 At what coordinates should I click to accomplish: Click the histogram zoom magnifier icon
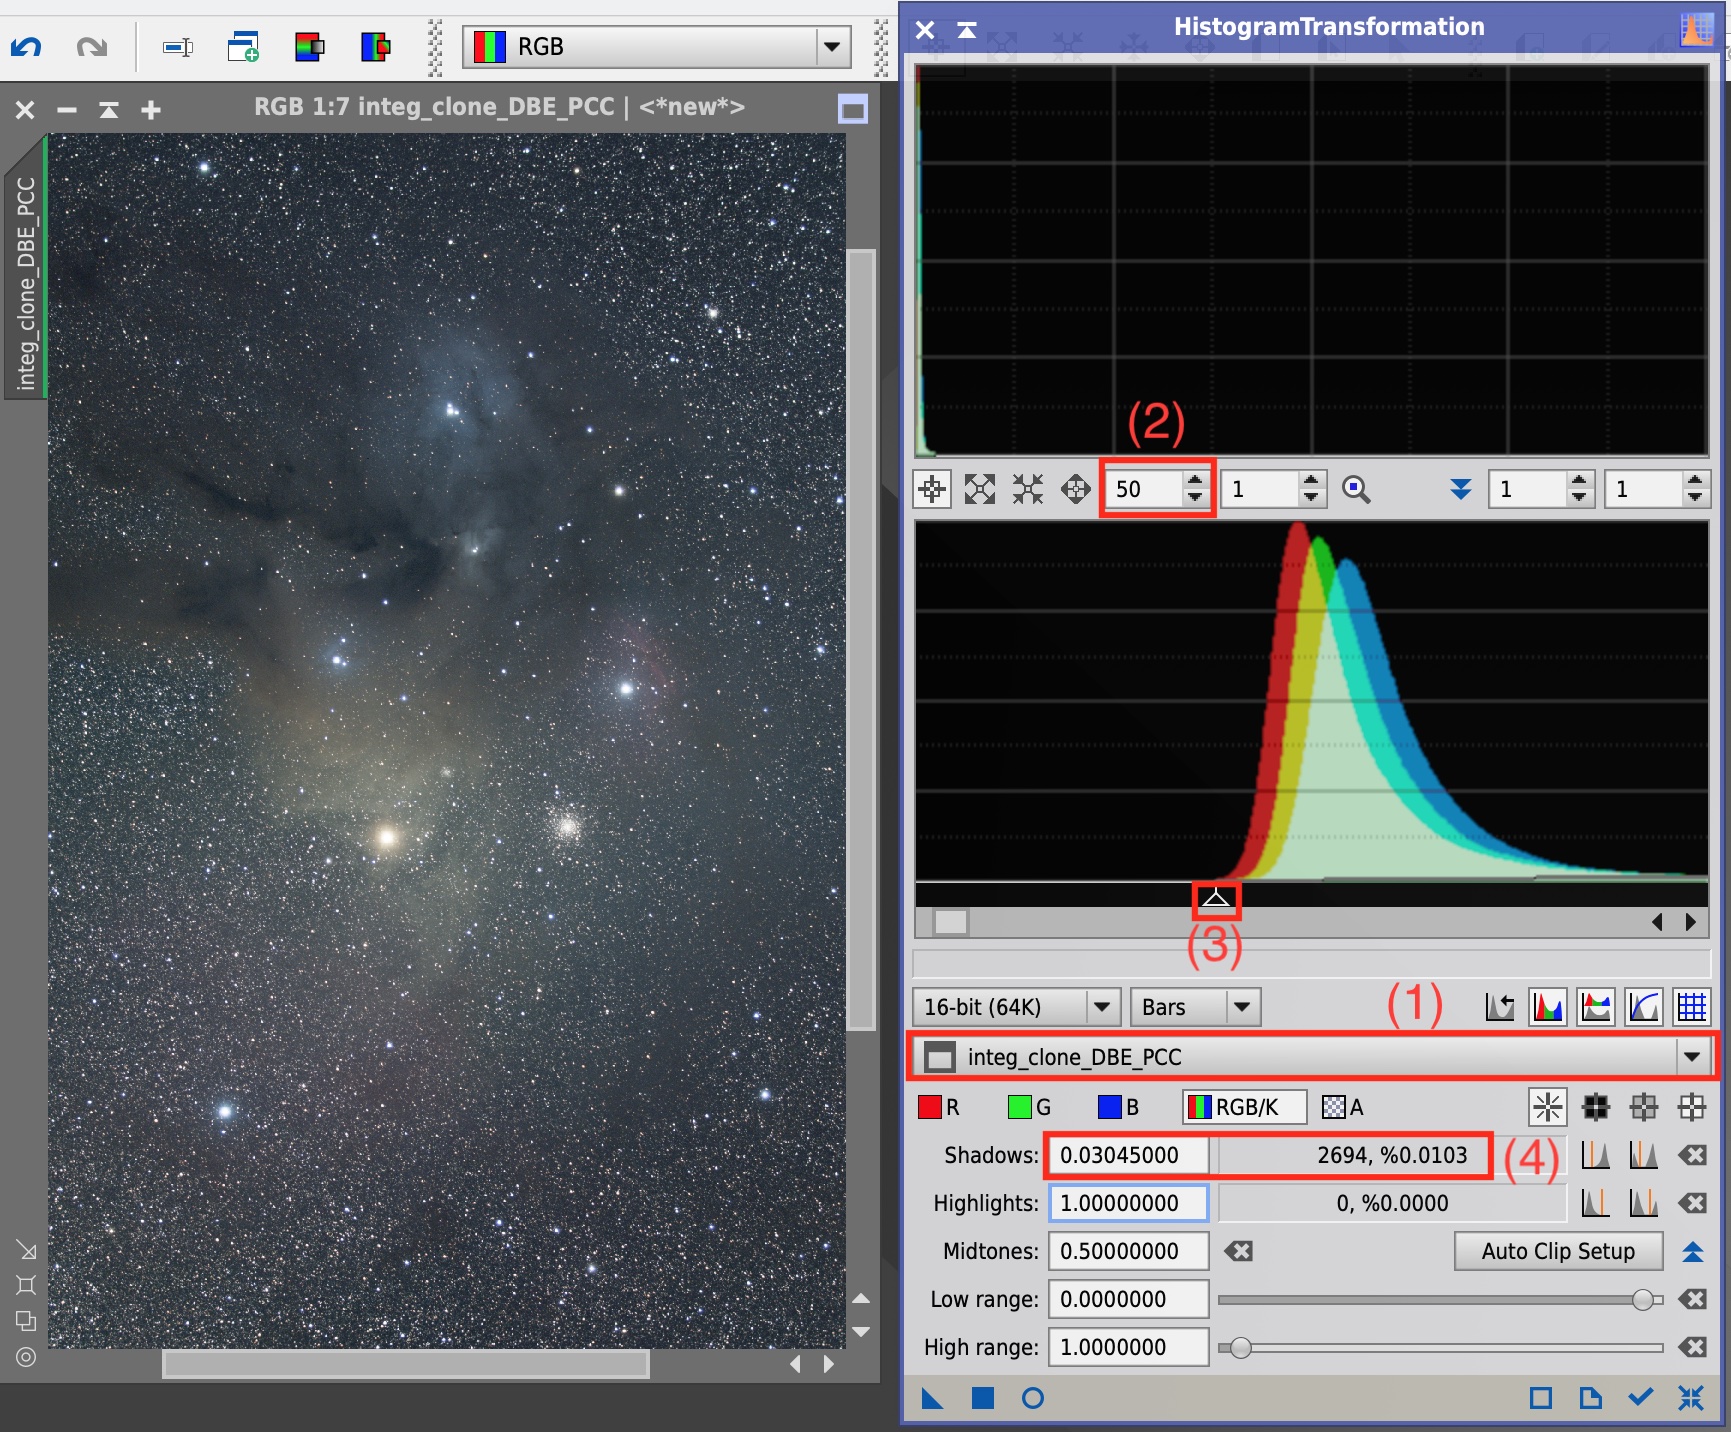pos(1355,489)
